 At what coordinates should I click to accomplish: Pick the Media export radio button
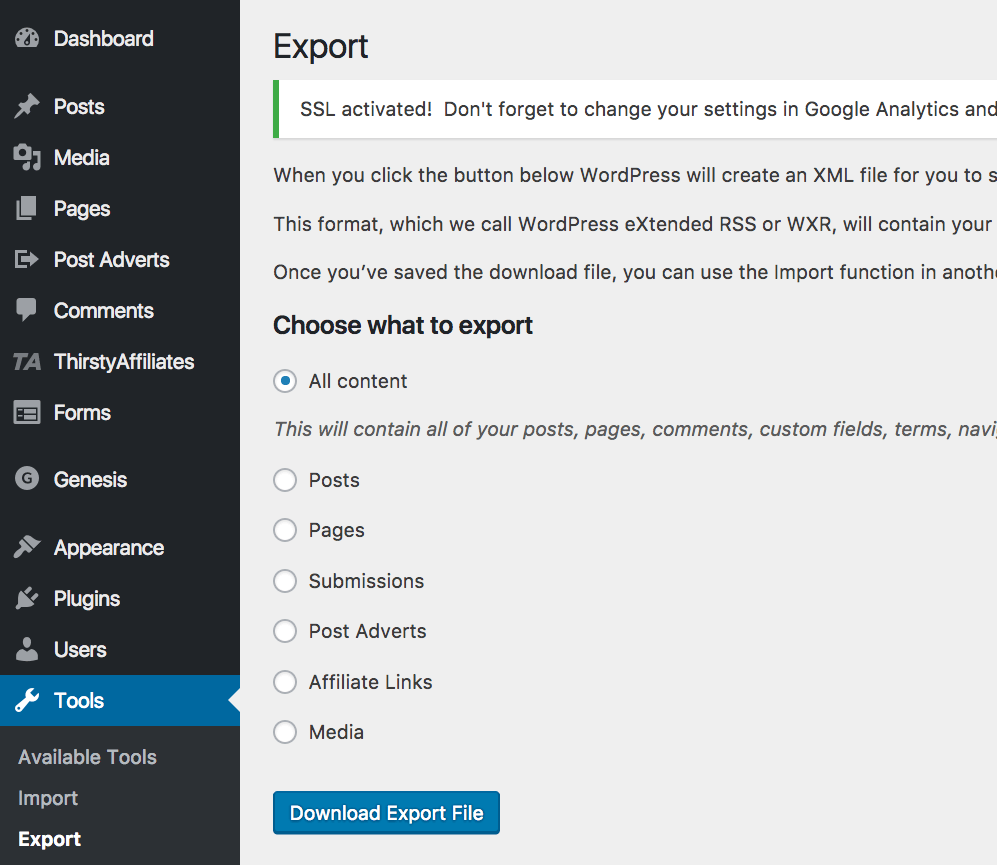tap(285, 732)
